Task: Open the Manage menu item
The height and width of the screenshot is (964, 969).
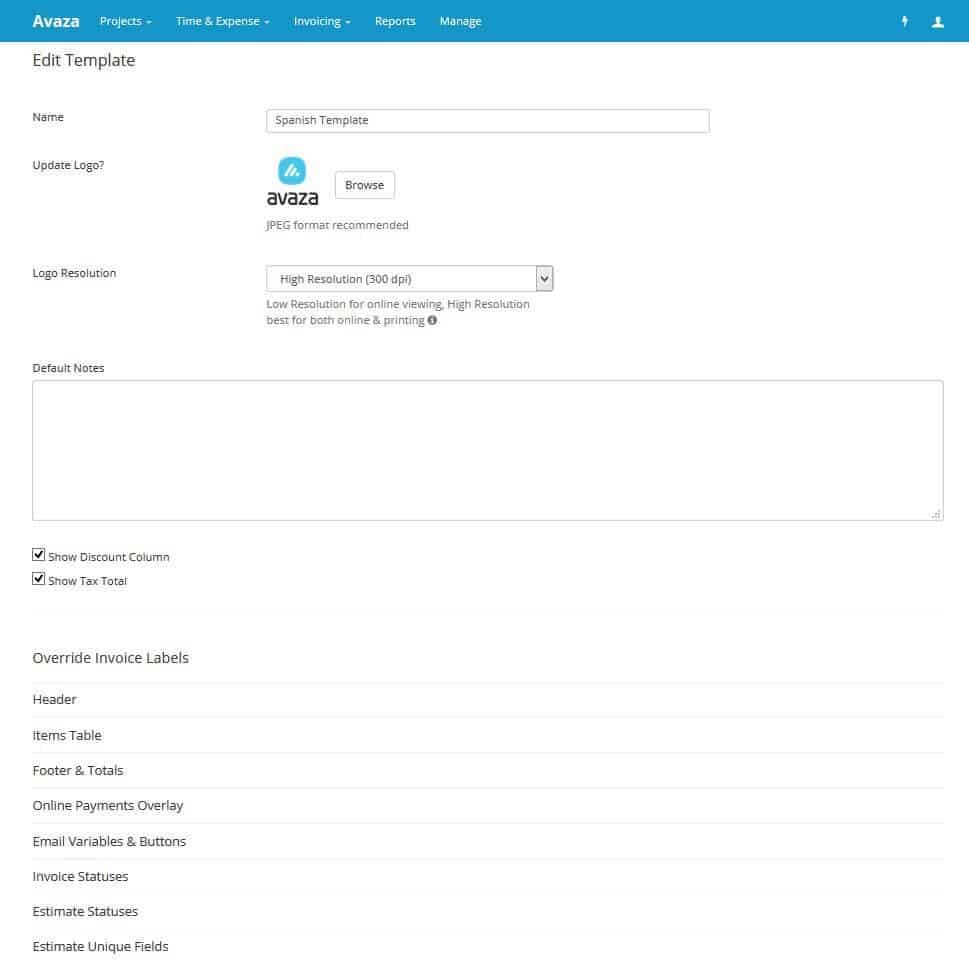Action: (x=460, y=21)
